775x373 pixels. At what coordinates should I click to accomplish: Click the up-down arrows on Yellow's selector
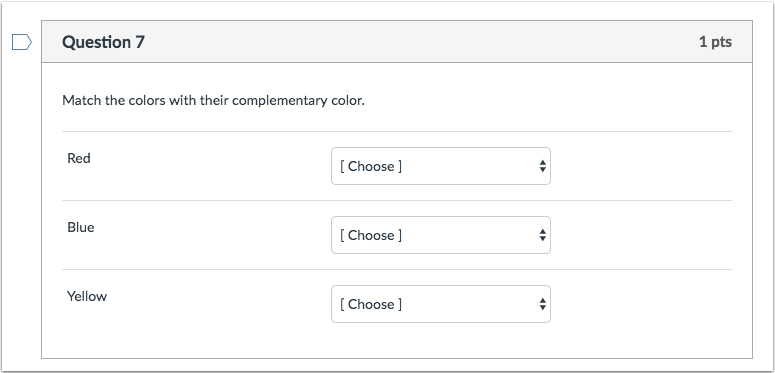click(543, 304)
